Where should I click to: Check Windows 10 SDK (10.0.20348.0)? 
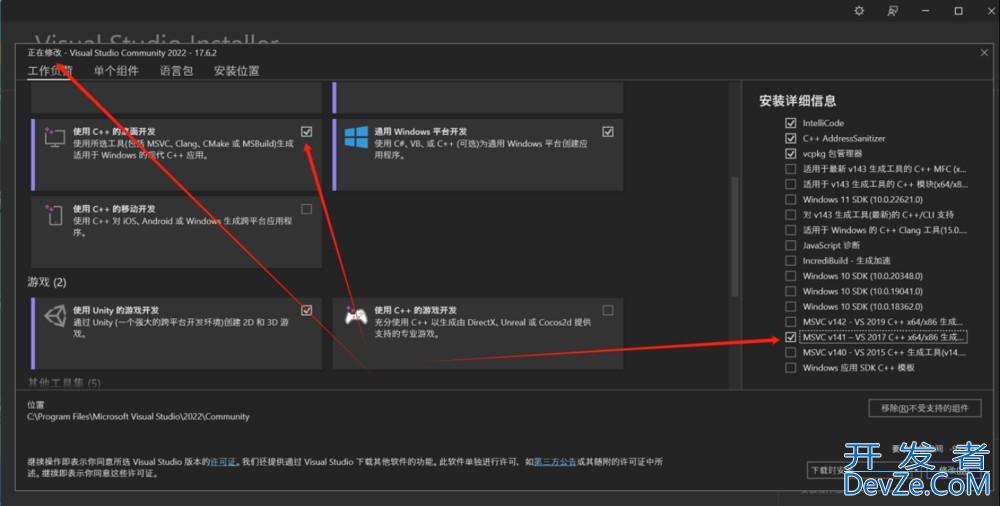pyautogui.click(x=791, y=276)
